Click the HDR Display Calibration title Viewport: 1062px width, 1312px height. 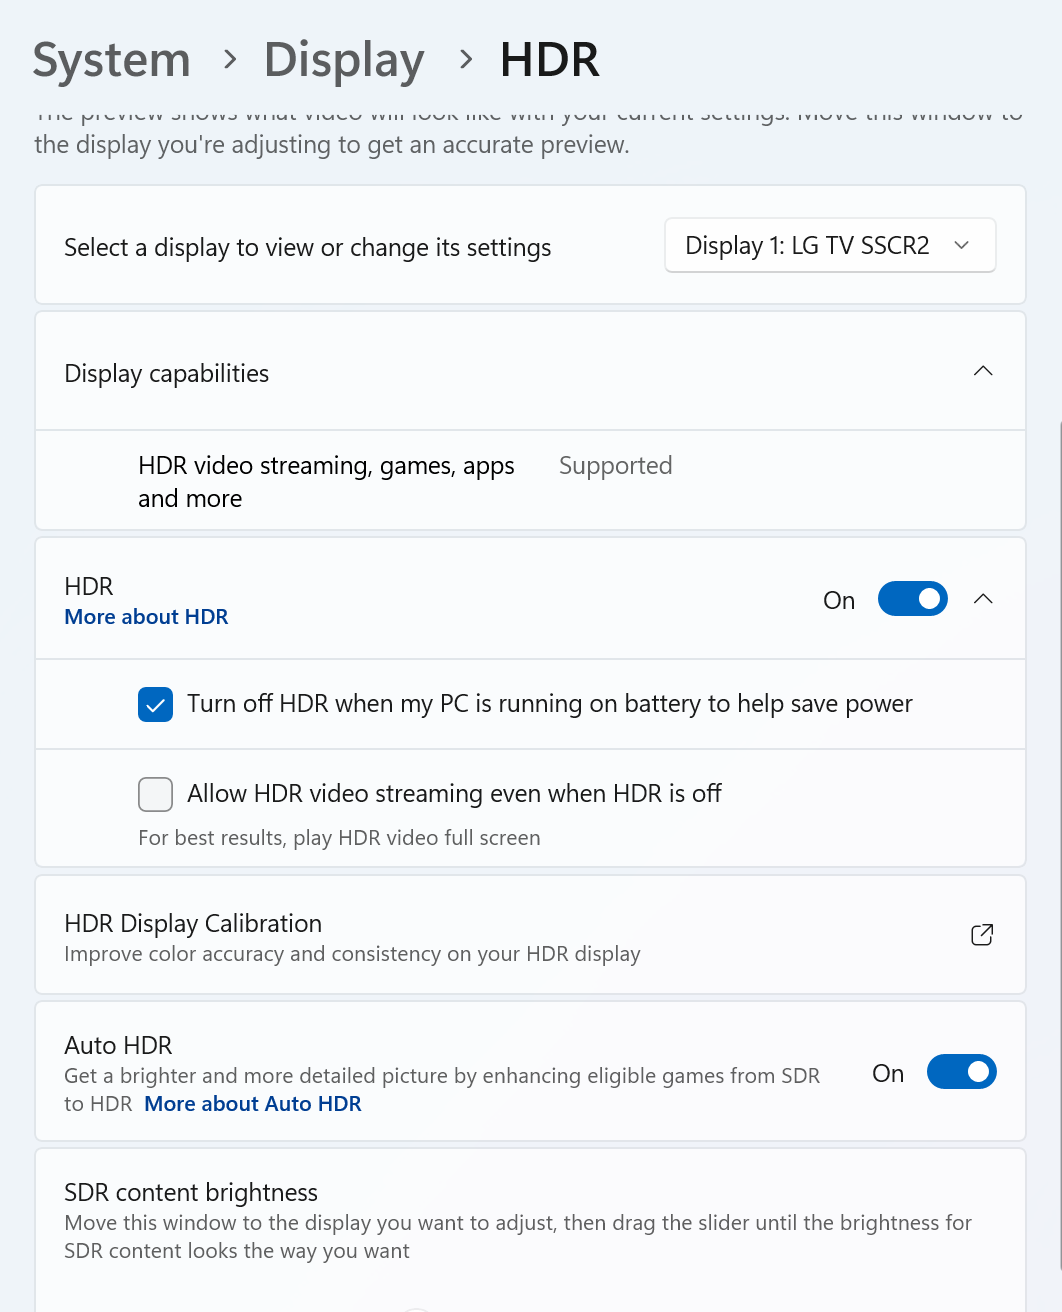(193, 923)
